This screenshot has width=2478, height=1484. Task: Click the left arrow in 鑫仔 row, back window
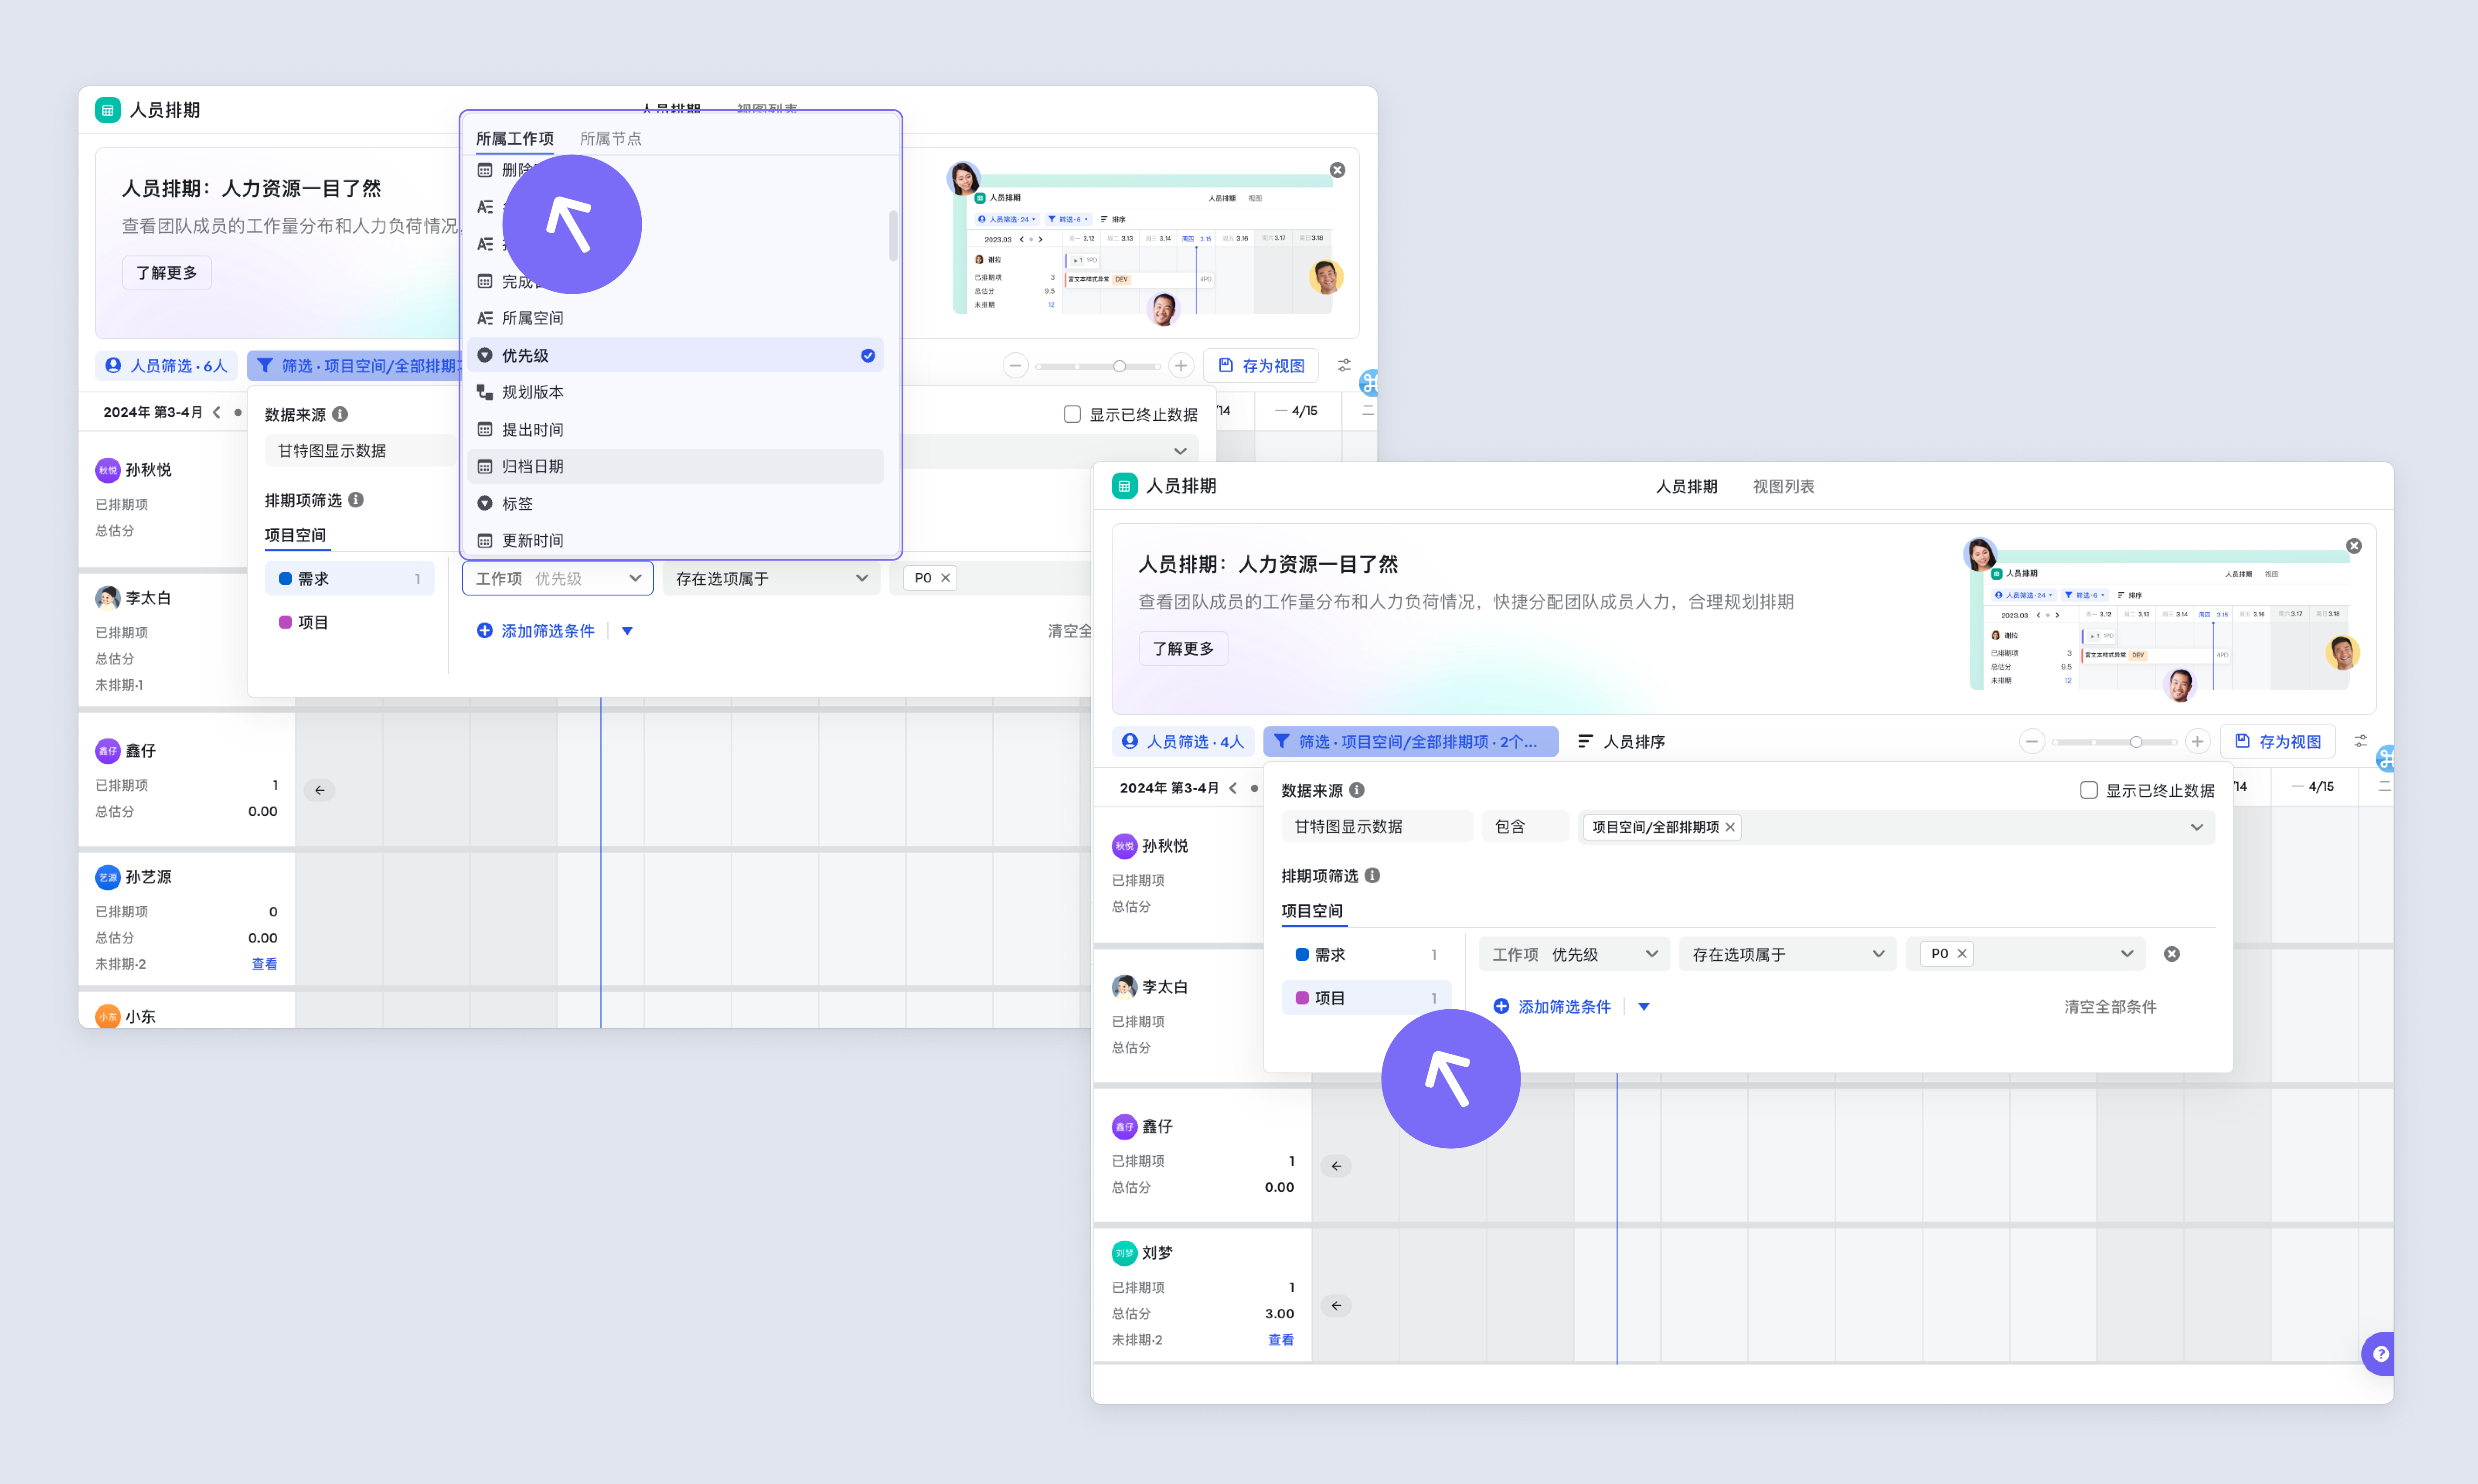(320, 790)
